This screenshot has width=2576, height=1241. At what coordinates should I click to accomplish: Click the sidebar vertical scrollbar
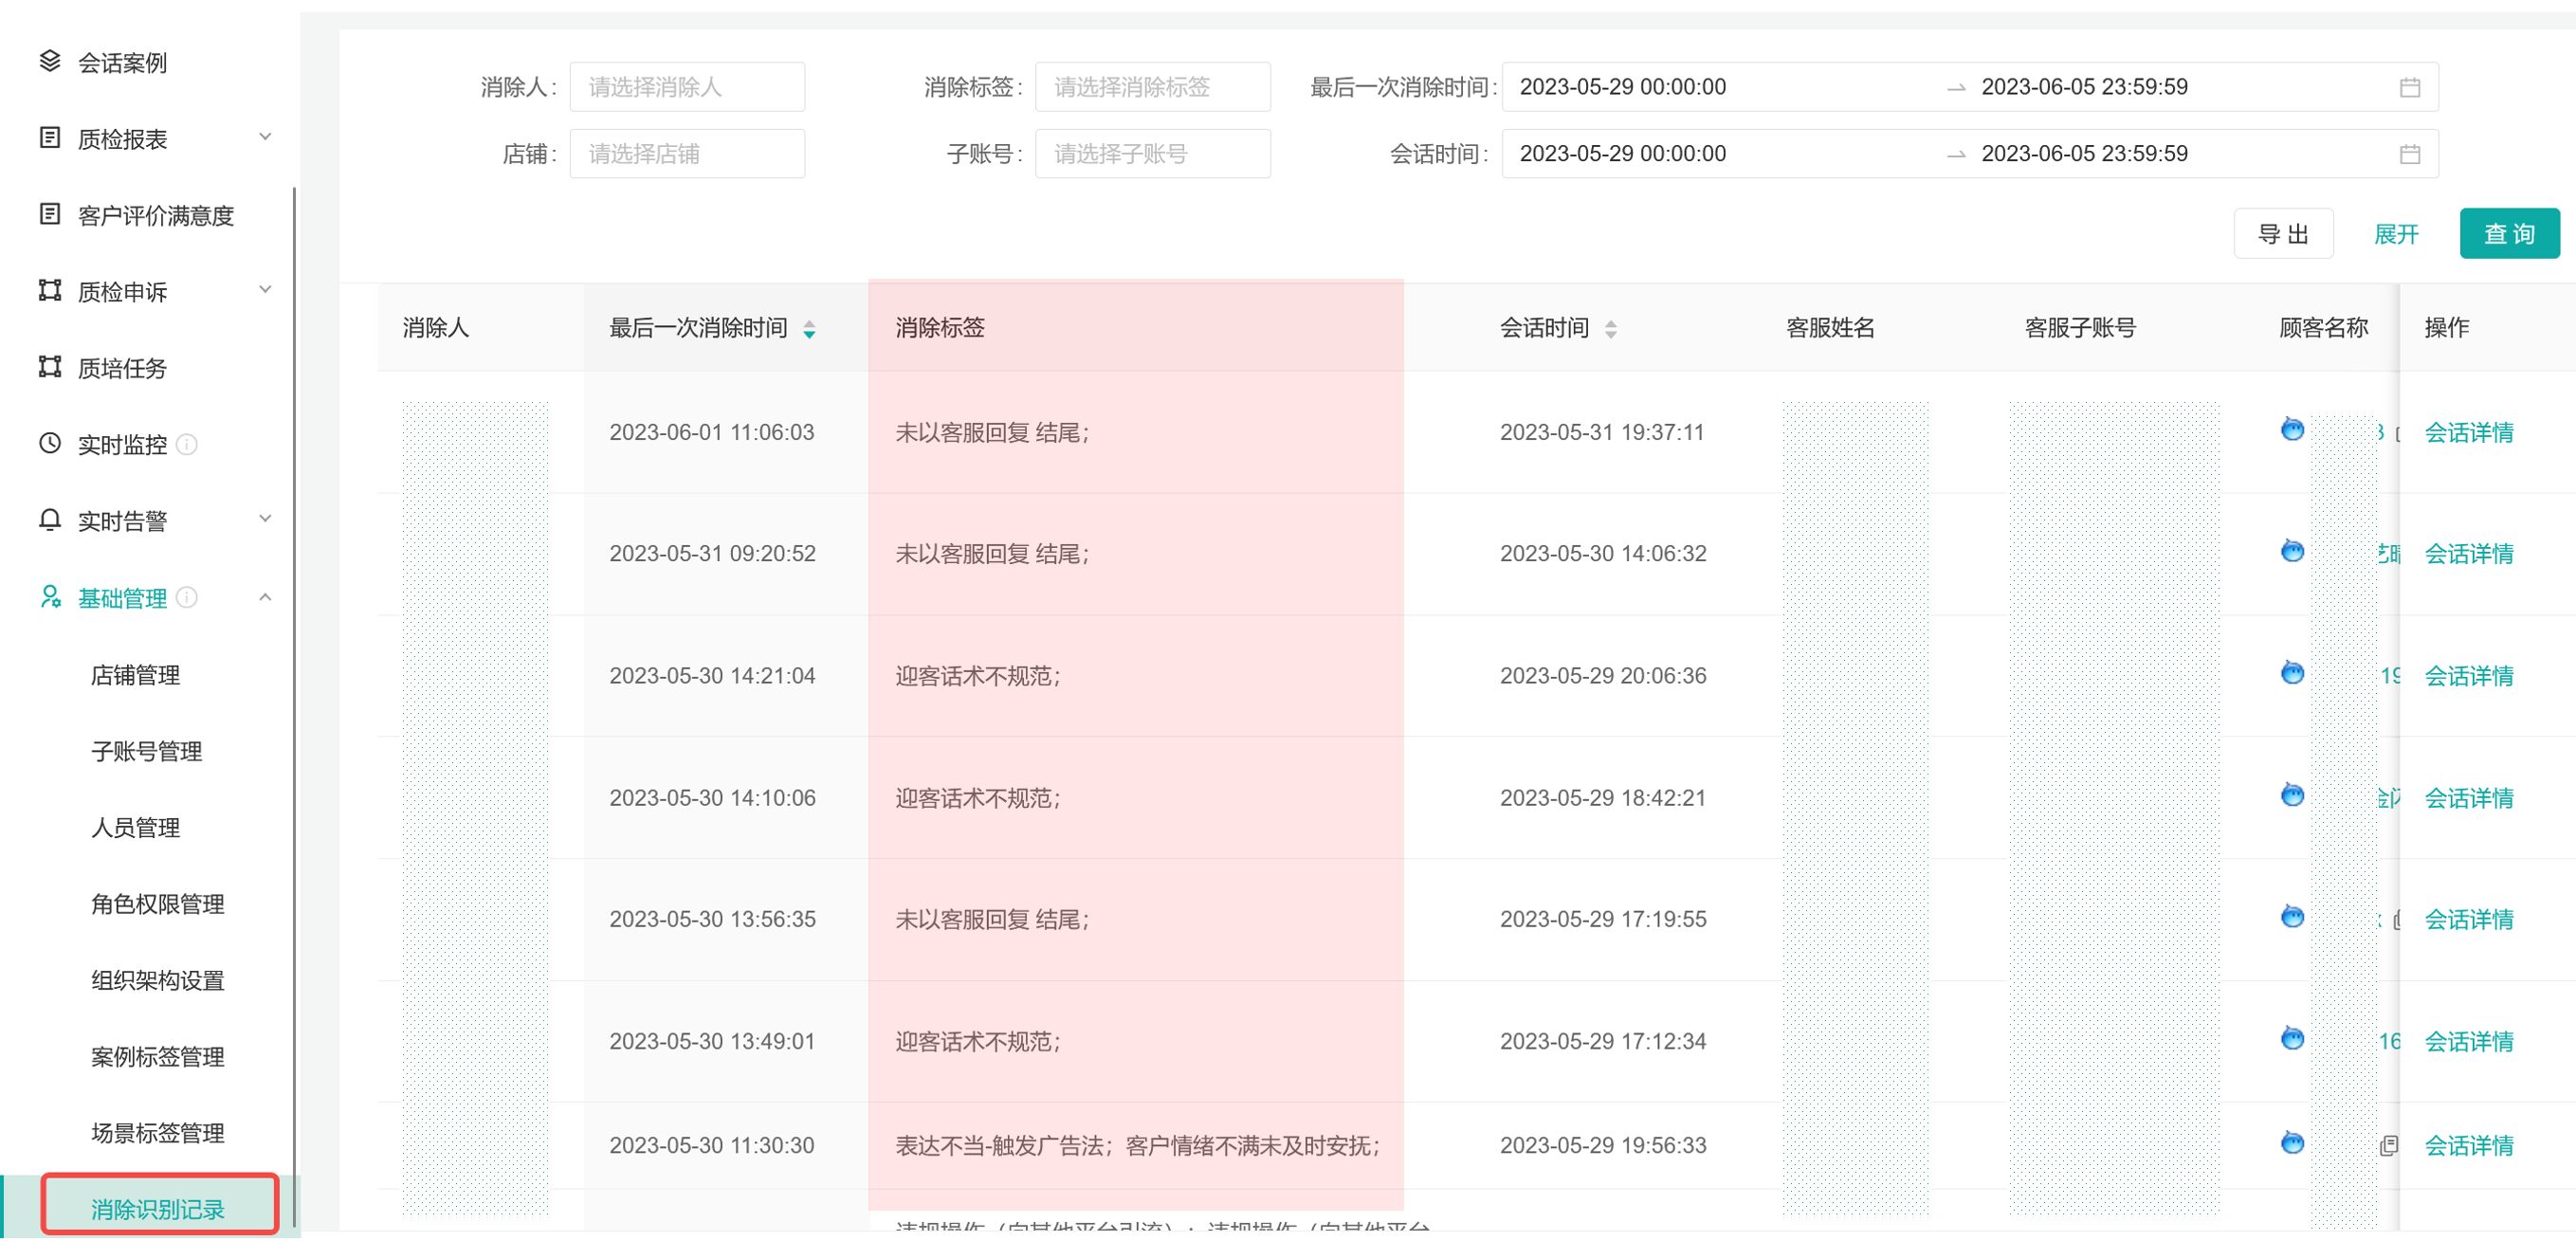(295, 706)
